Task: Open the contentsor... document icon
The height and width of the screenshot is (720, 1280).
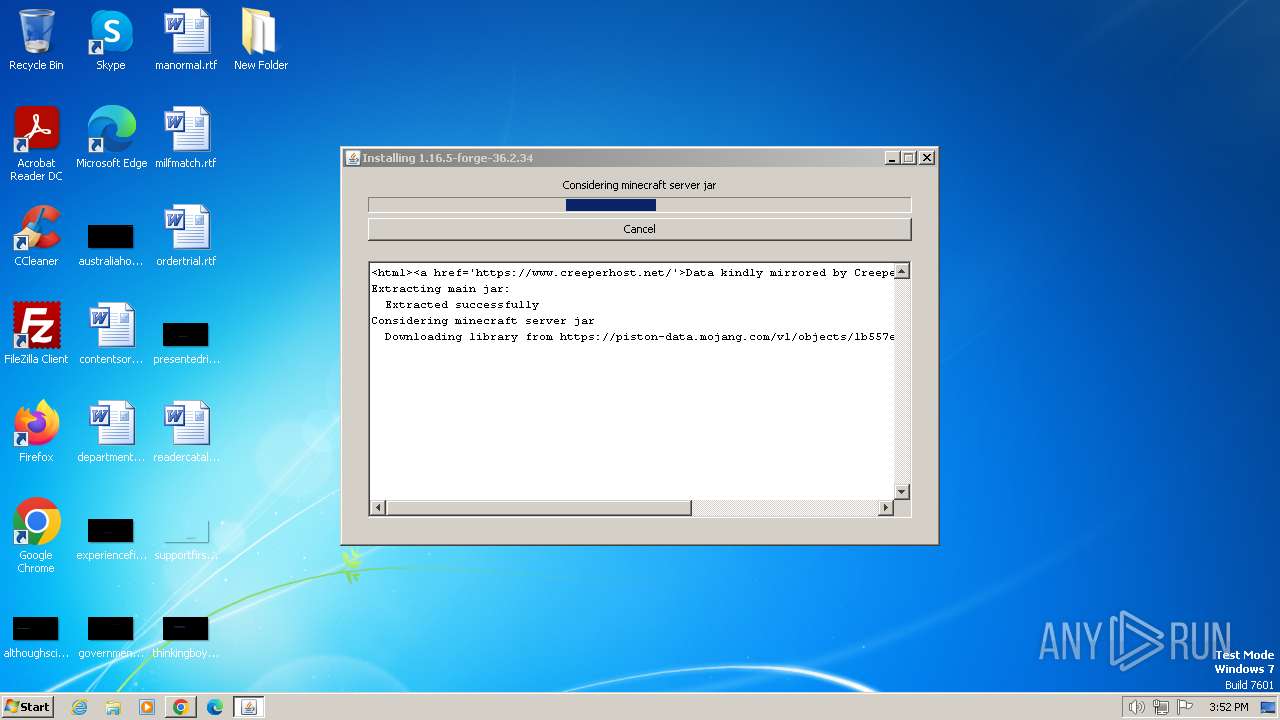Action: coord(111,334)
